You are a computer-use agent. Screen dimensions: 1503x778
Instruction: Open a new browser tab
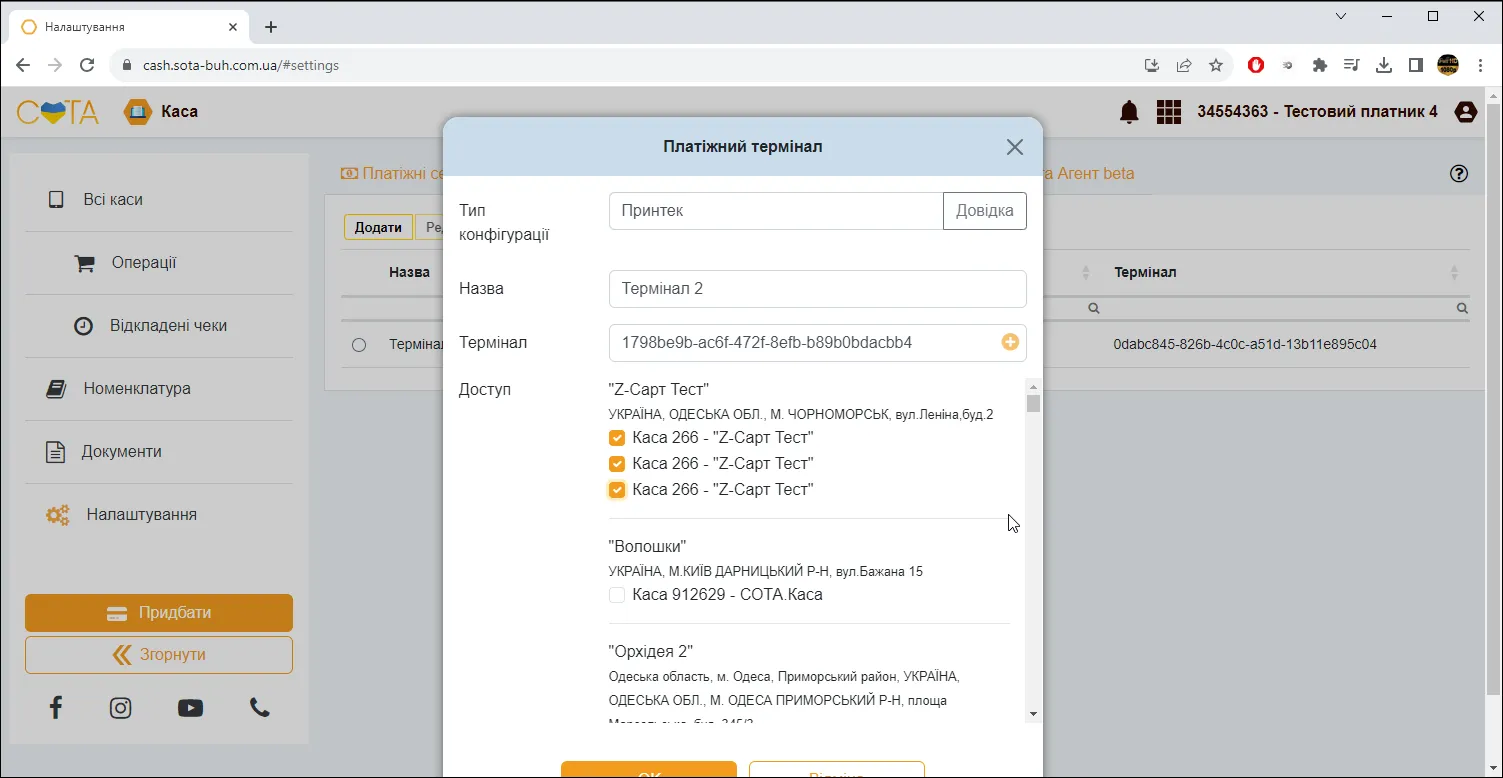click(270, 27)
